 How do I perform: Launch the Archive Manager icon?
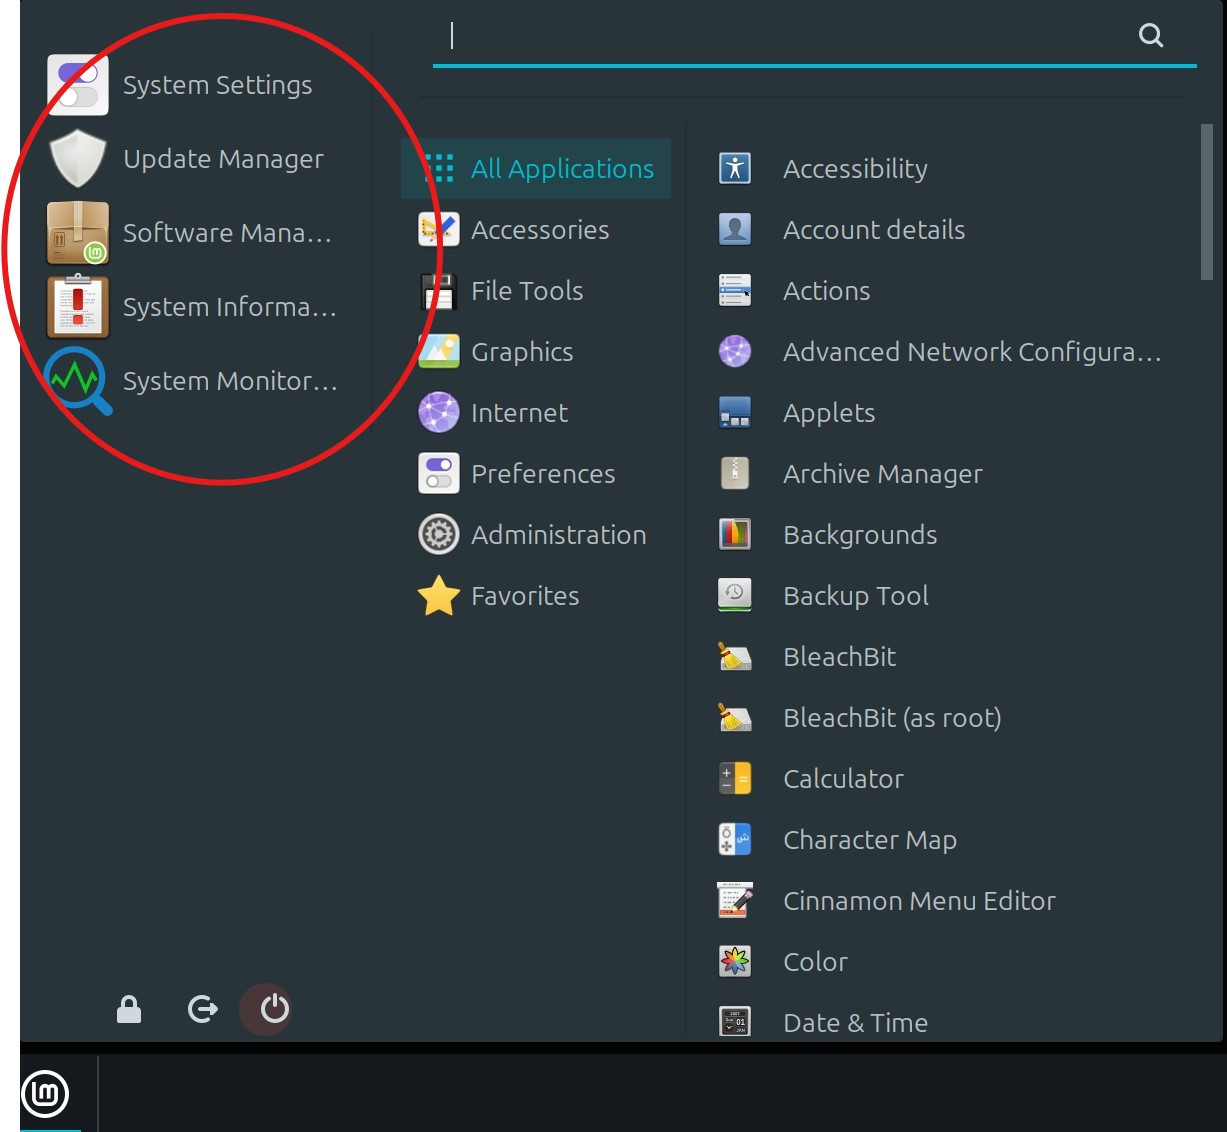coord(735,473)
